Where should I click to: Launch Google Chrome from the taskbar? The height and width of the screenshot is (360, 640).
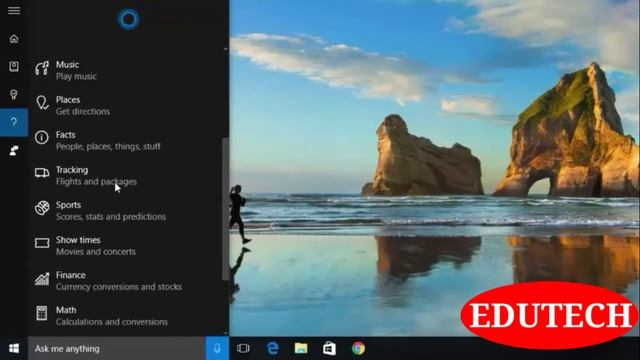click(x=358, y=348)
